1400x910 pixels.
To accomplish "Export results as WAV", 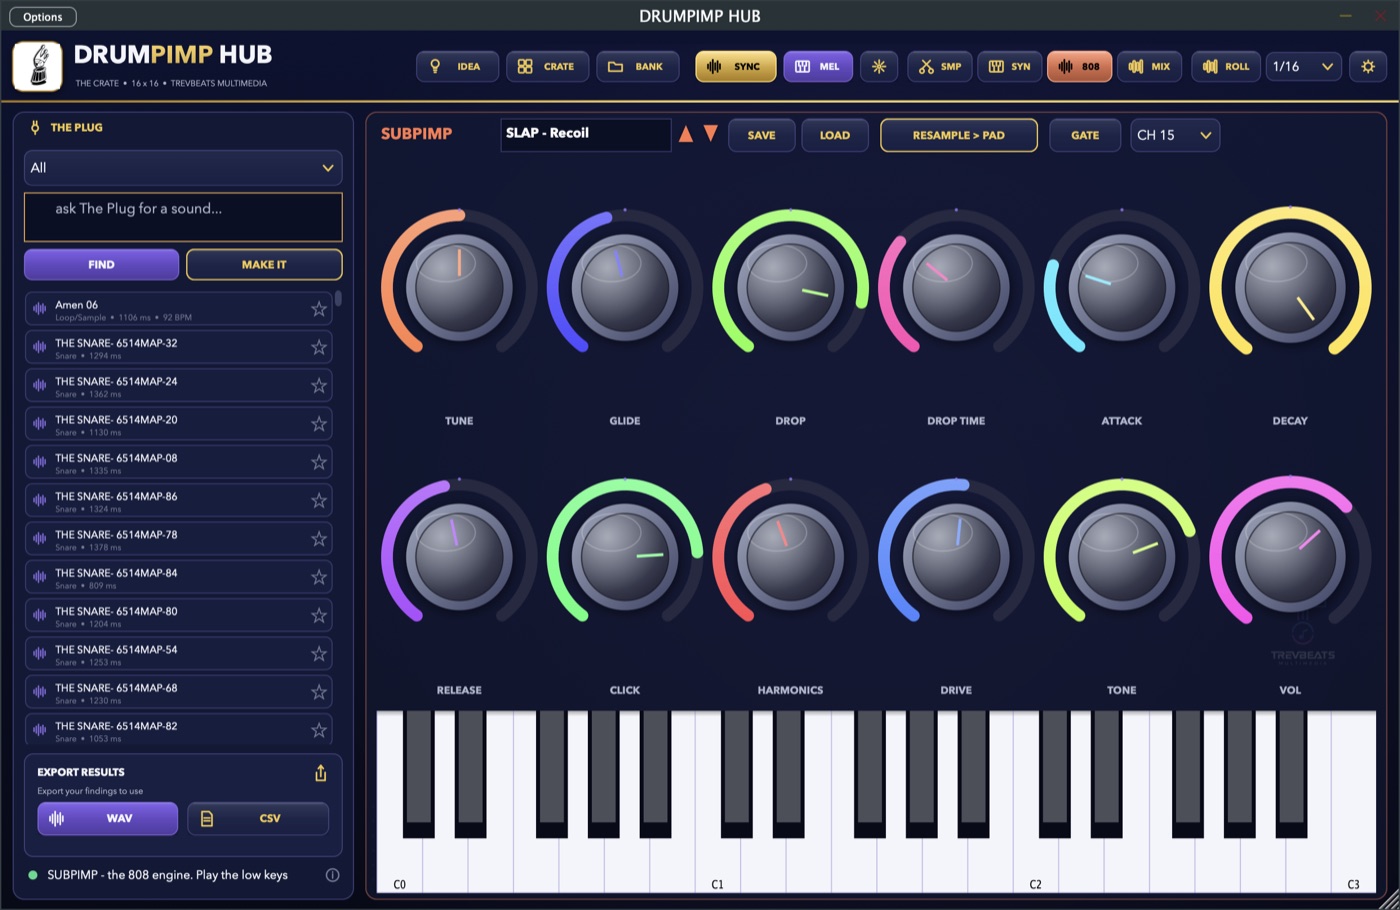I will [x=108, y=818].
